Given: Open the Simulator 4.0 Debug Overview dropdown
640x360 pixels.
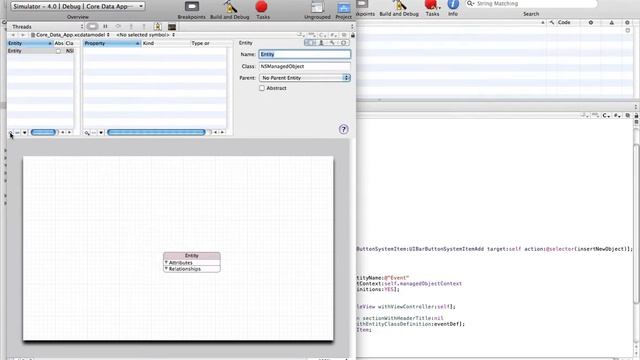Looking at the screenshot, I should (x=78, y=7).
